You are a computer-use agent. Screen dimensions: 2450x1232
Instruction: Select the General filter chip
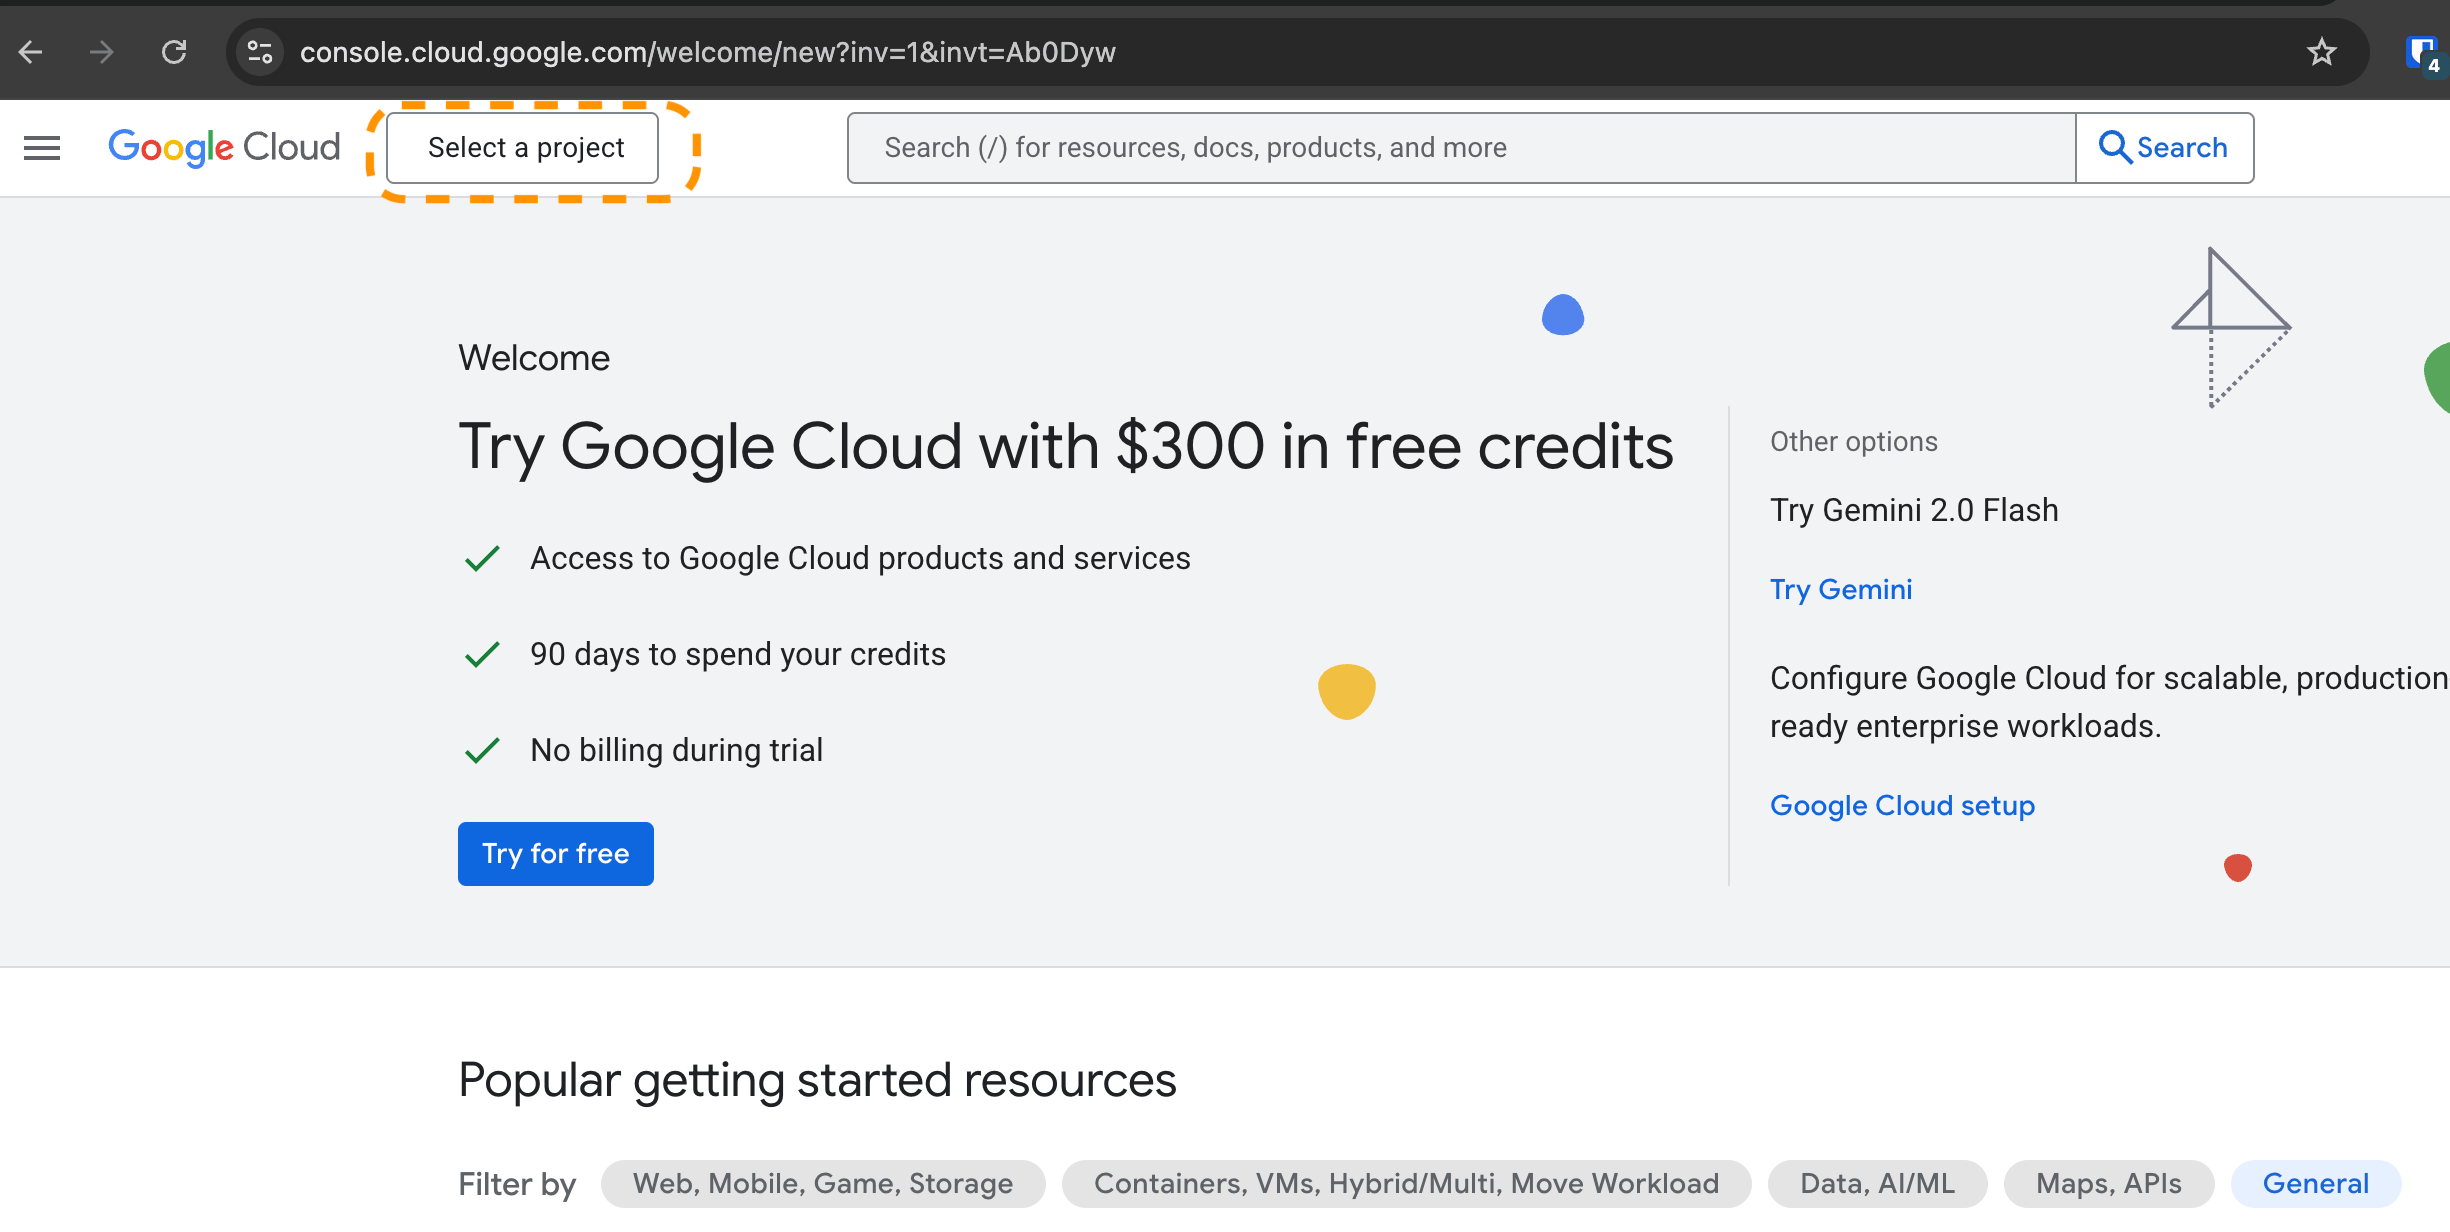pos(2315,1184)
